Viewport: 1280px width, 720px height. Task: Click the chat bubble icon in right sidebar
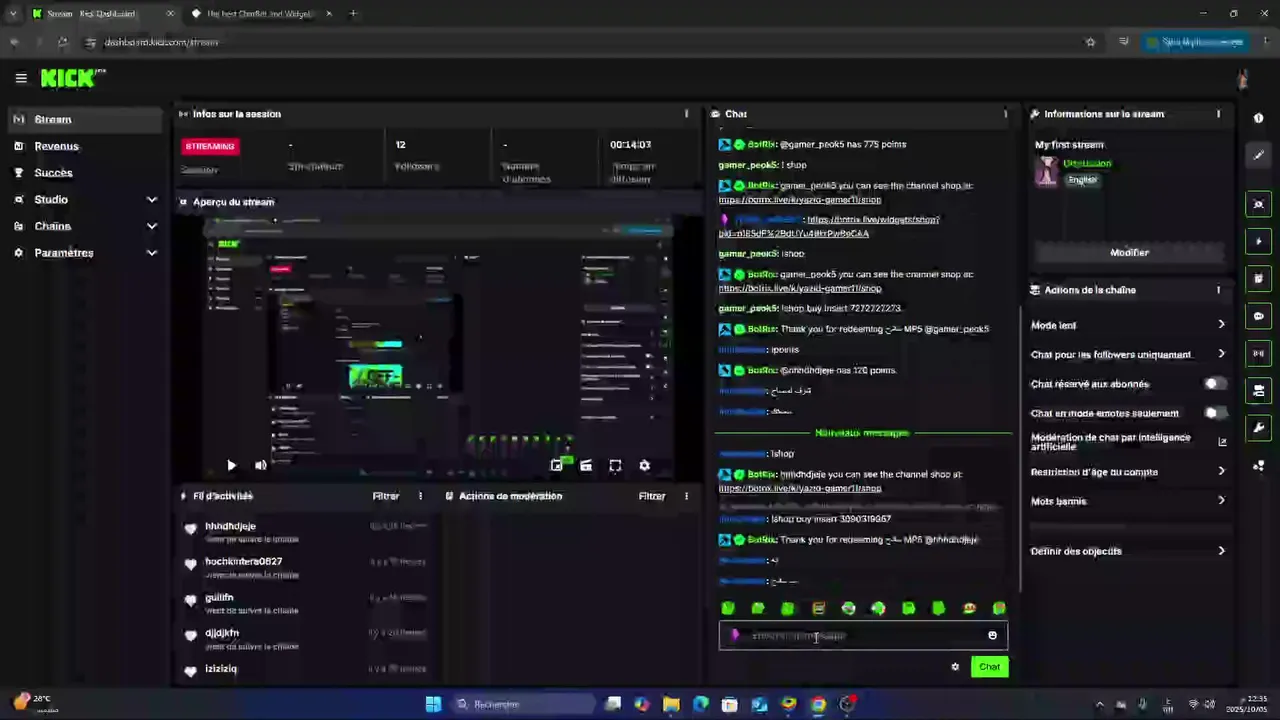(x=1258, y=316)
